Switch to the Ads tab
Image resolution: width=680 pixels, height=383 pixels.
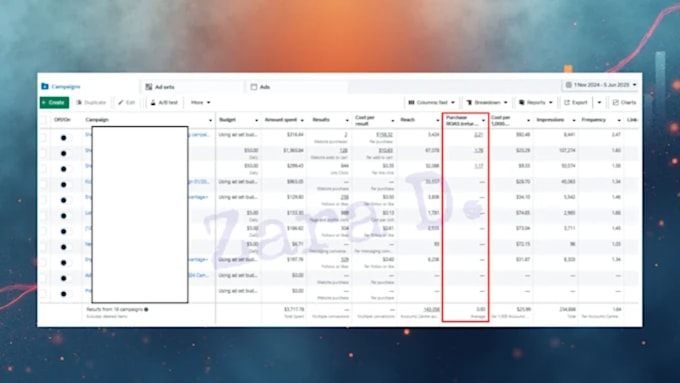260,87
